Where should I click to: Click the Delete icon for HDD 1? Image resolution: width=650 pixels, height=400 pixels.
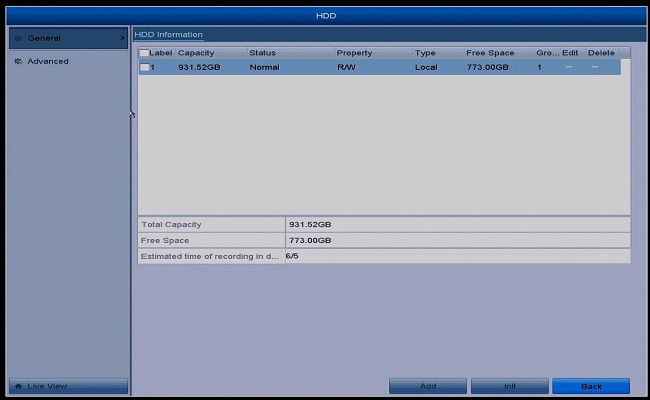point(595,67)
